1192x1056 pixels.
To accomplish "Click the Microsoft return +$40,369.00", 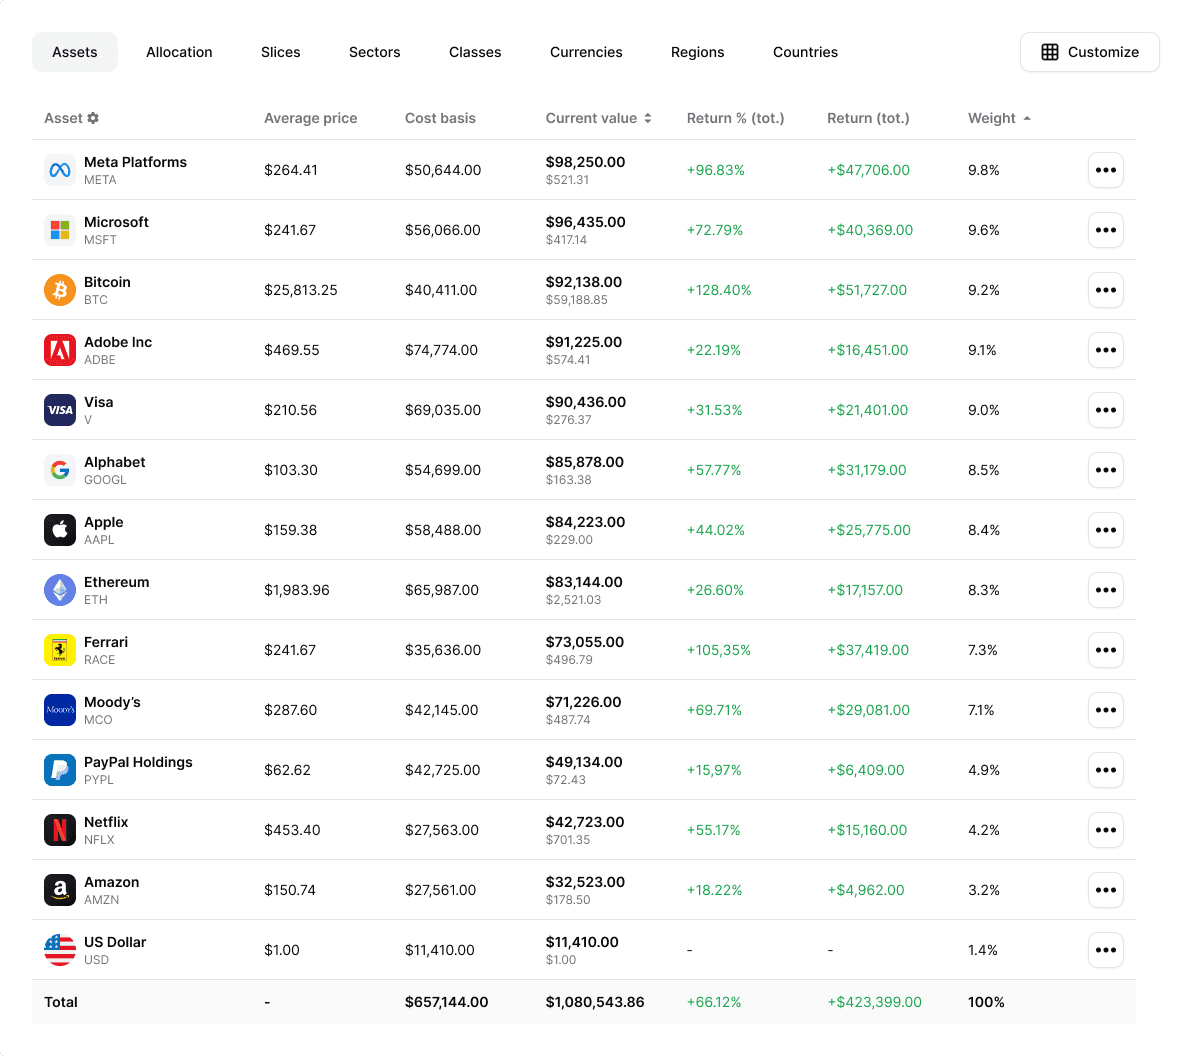I will tap(870, 230).
